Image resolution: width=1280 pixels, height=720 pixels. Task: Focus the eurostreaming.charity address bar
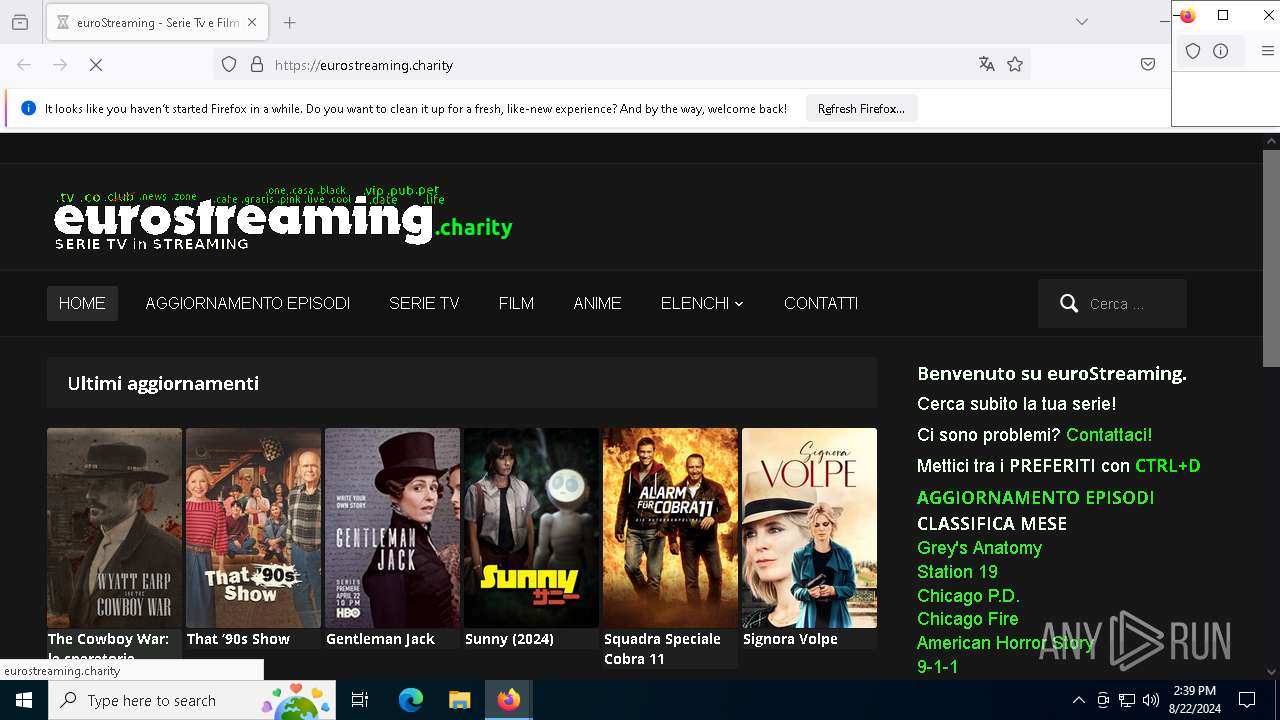pyautogui.click(x=620, y=65)
